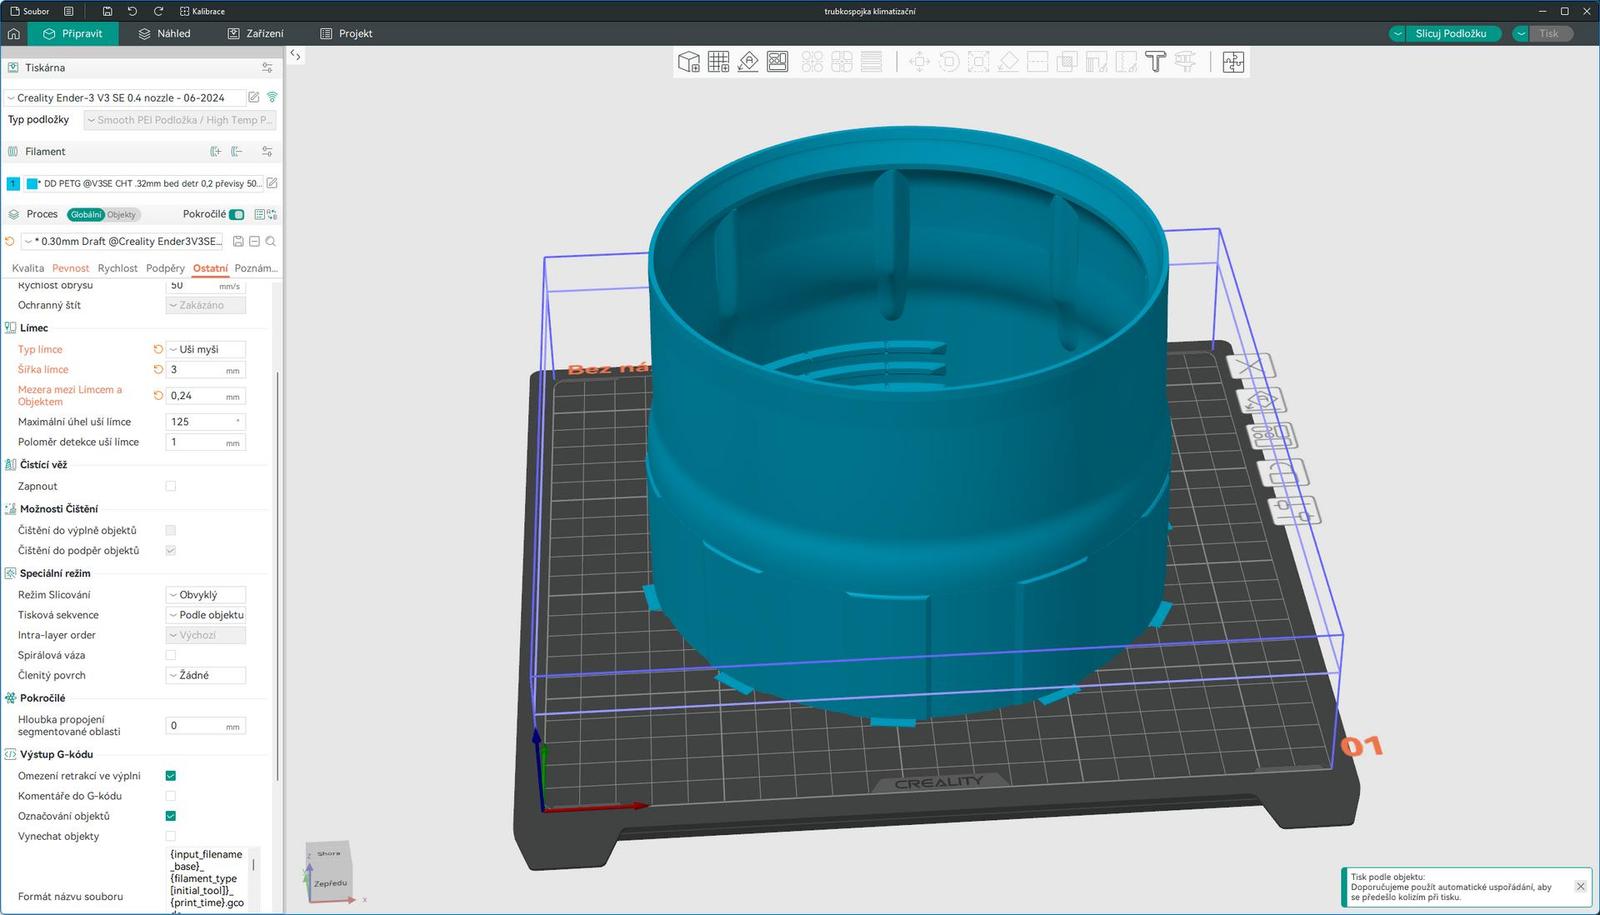This screenshot has height=915, width=1600.
Task: Select the text emboss T tool
Action: point(1156,62)
